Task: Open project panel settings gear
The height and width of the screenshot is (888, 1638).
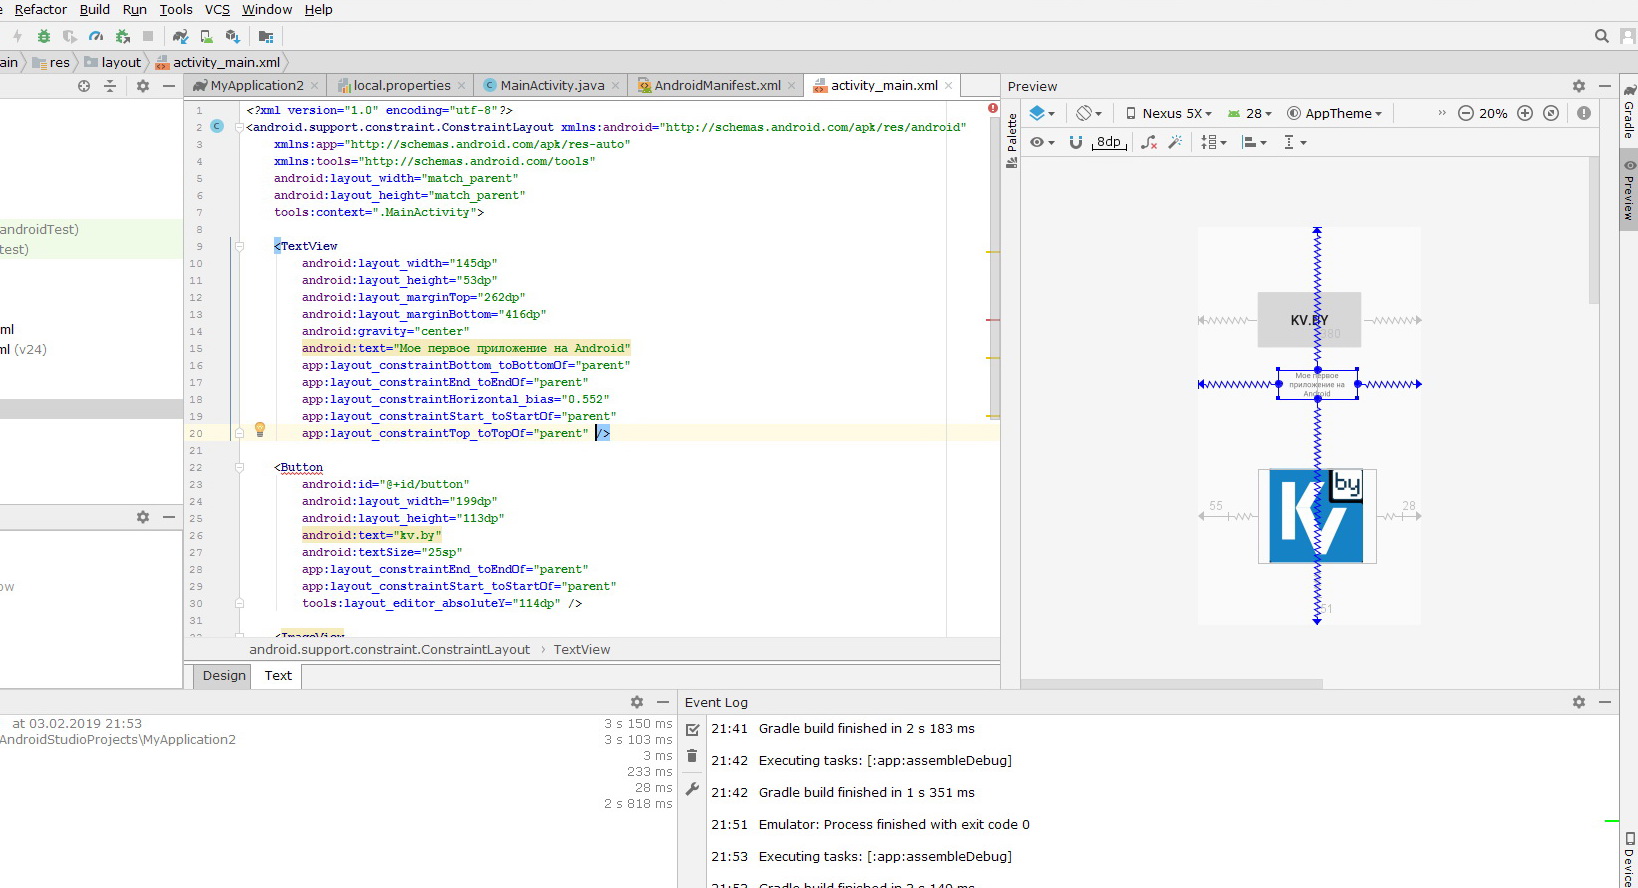Action: click(143, 86)
